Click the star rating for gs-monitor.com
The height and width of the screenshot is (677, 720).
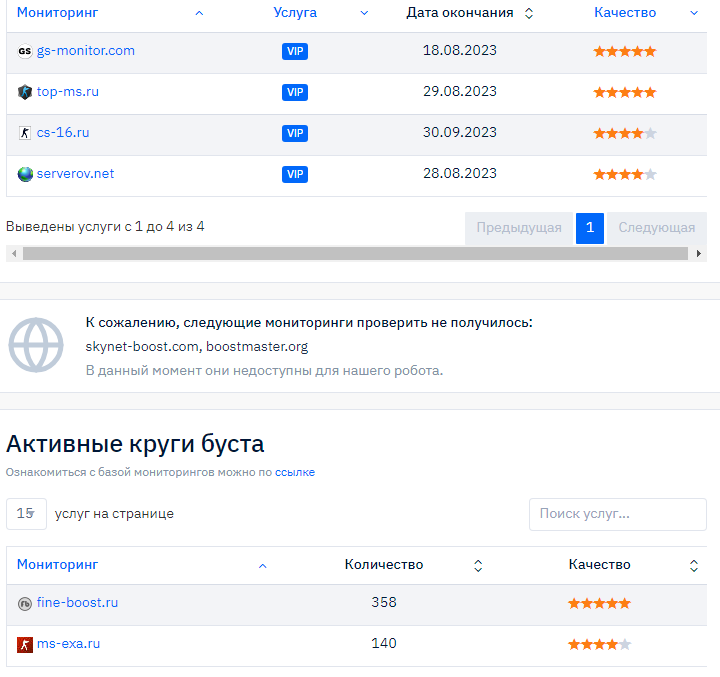click(x=625, y=51)
